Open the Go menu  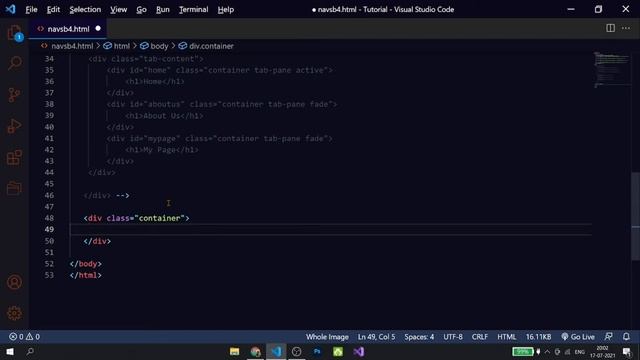141,9
